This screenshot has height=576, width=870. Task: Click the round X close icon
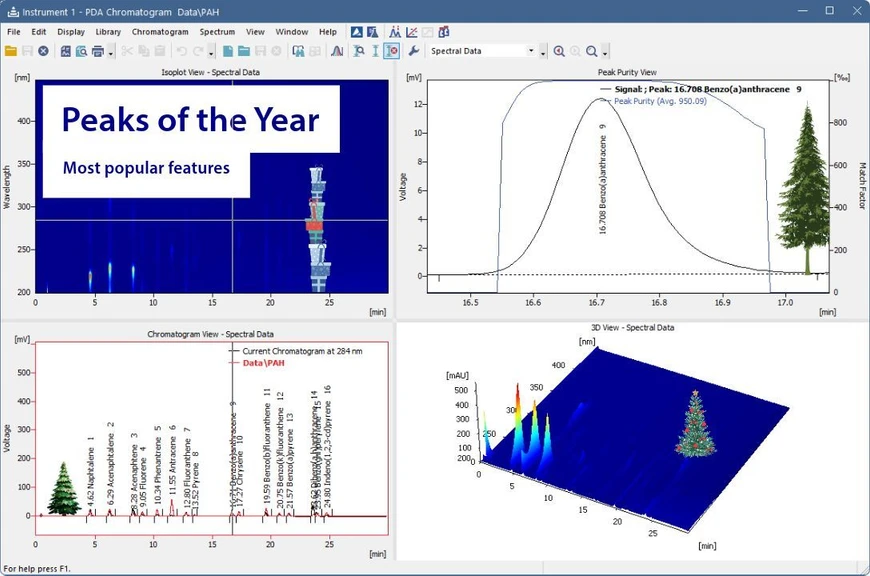click(43, 51)
